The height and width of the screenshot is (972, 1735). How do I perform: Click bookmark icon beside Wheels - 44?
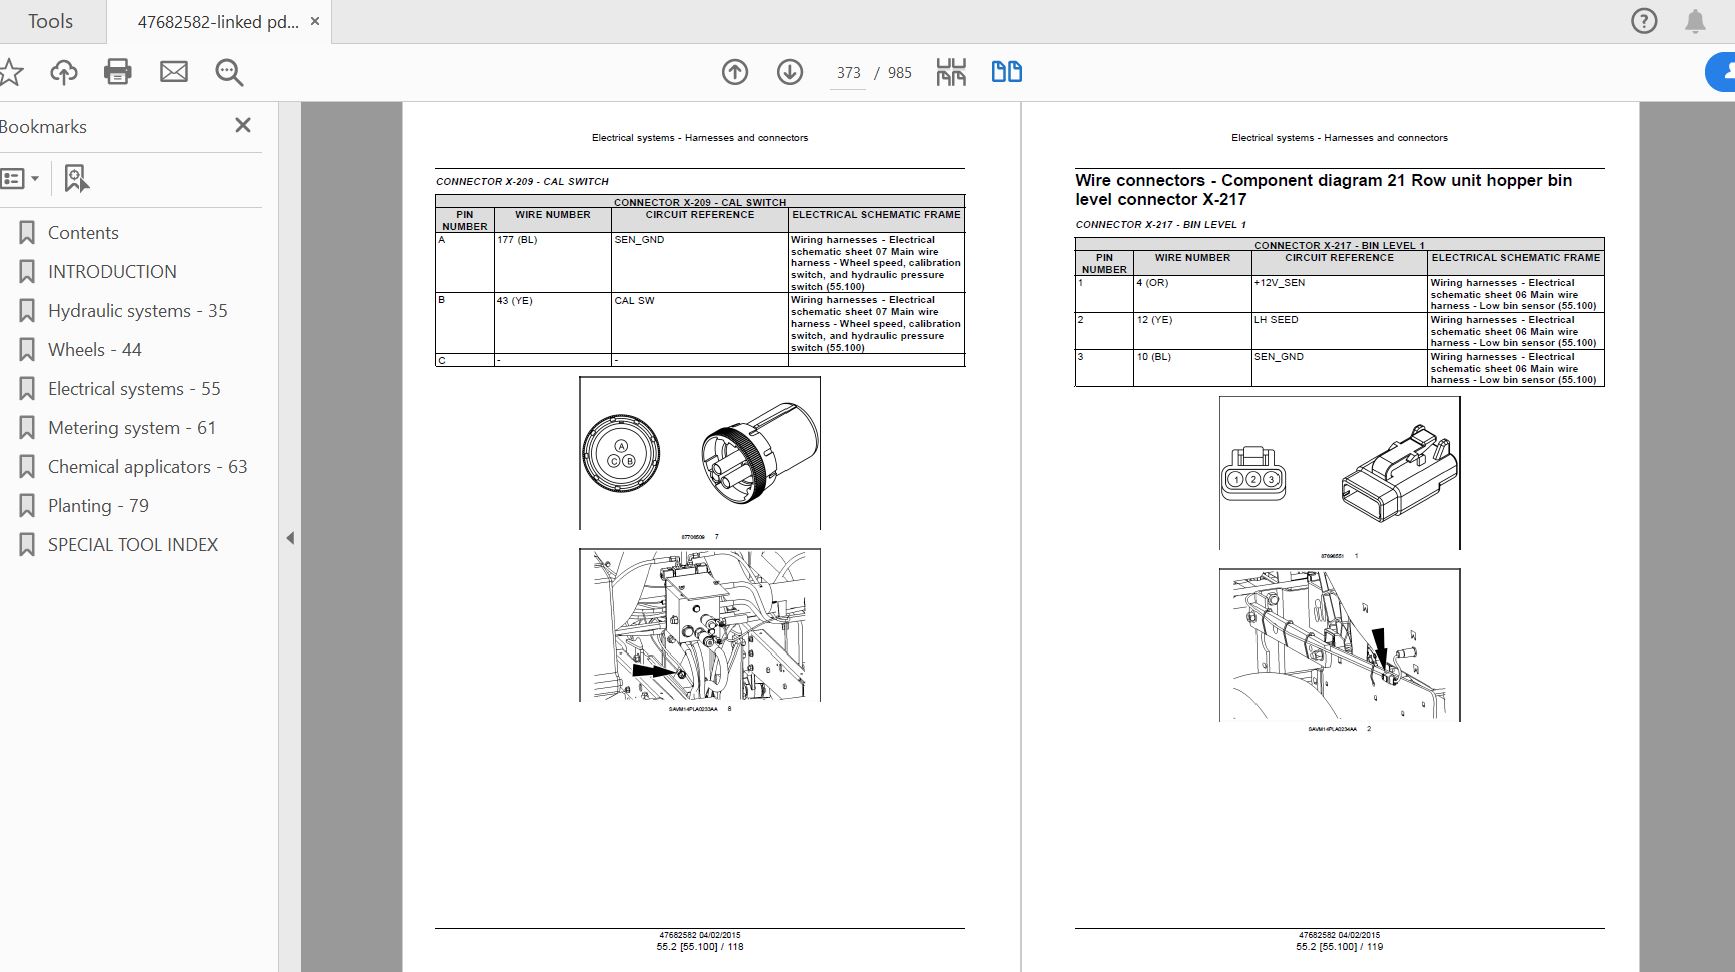[27, 350]
